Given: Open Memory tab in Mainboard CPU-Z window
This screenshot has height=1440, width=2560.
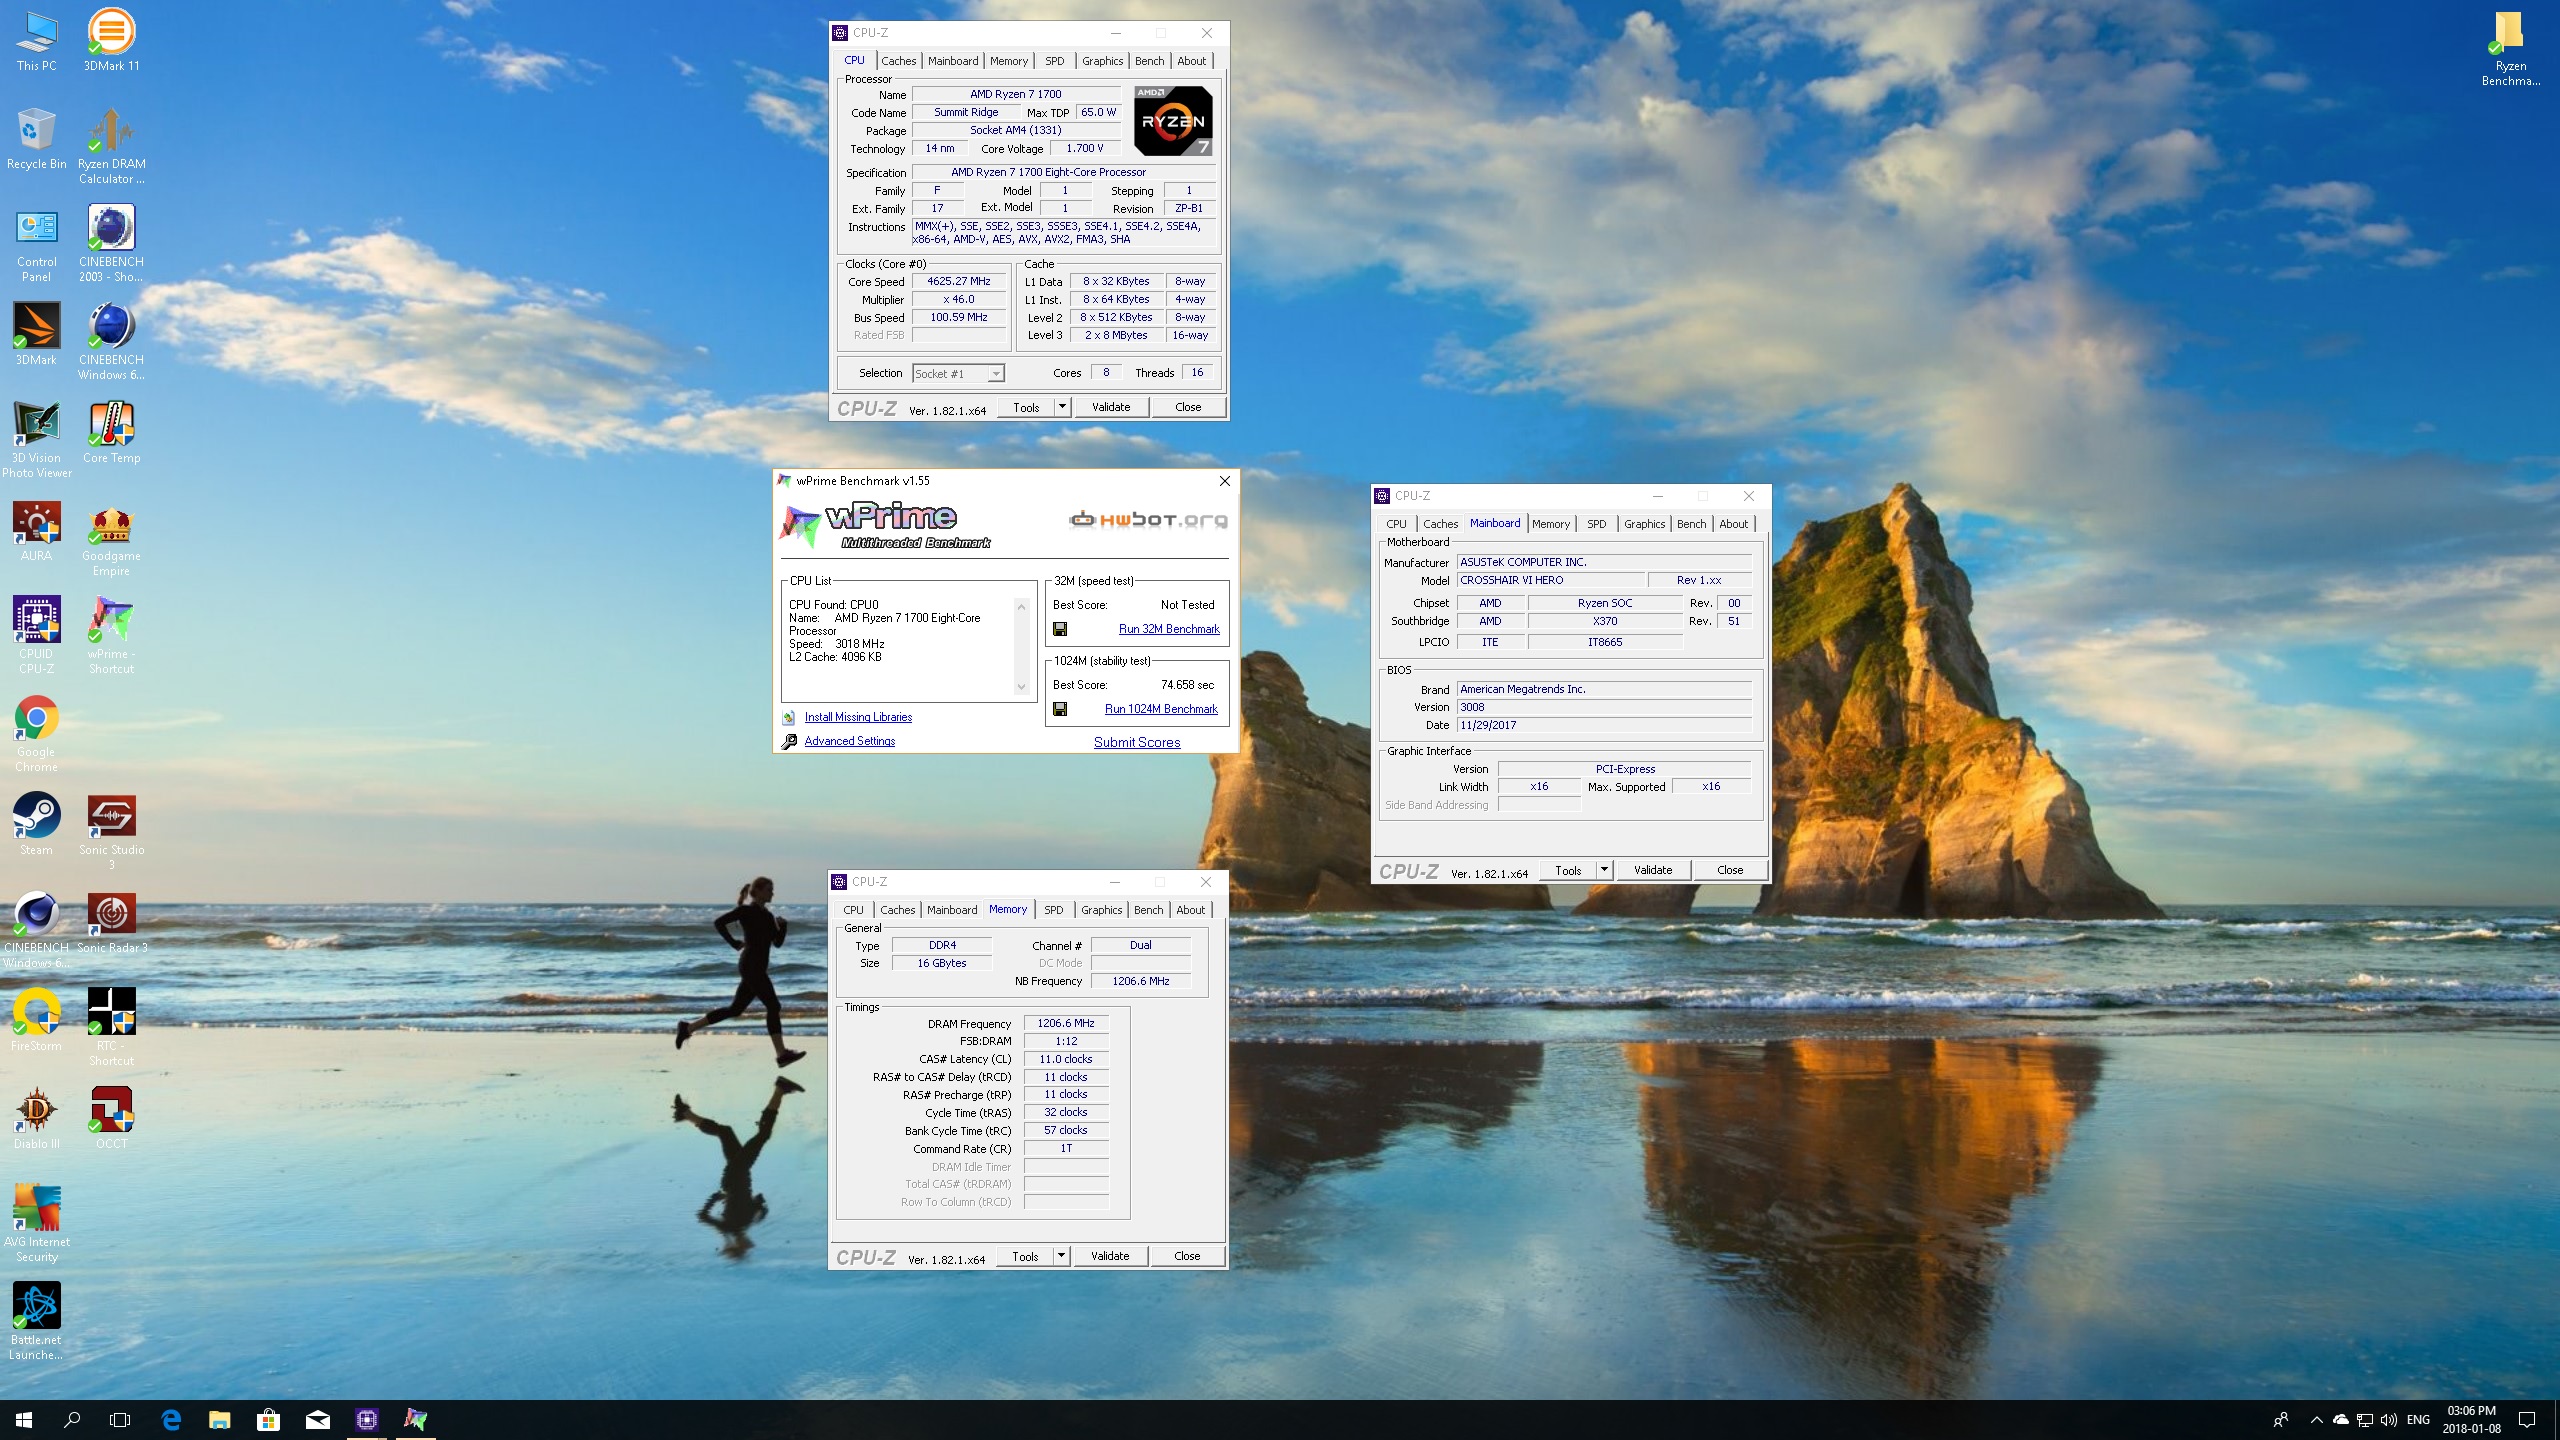Looking at the screenshot, I should click(1550, 524).
